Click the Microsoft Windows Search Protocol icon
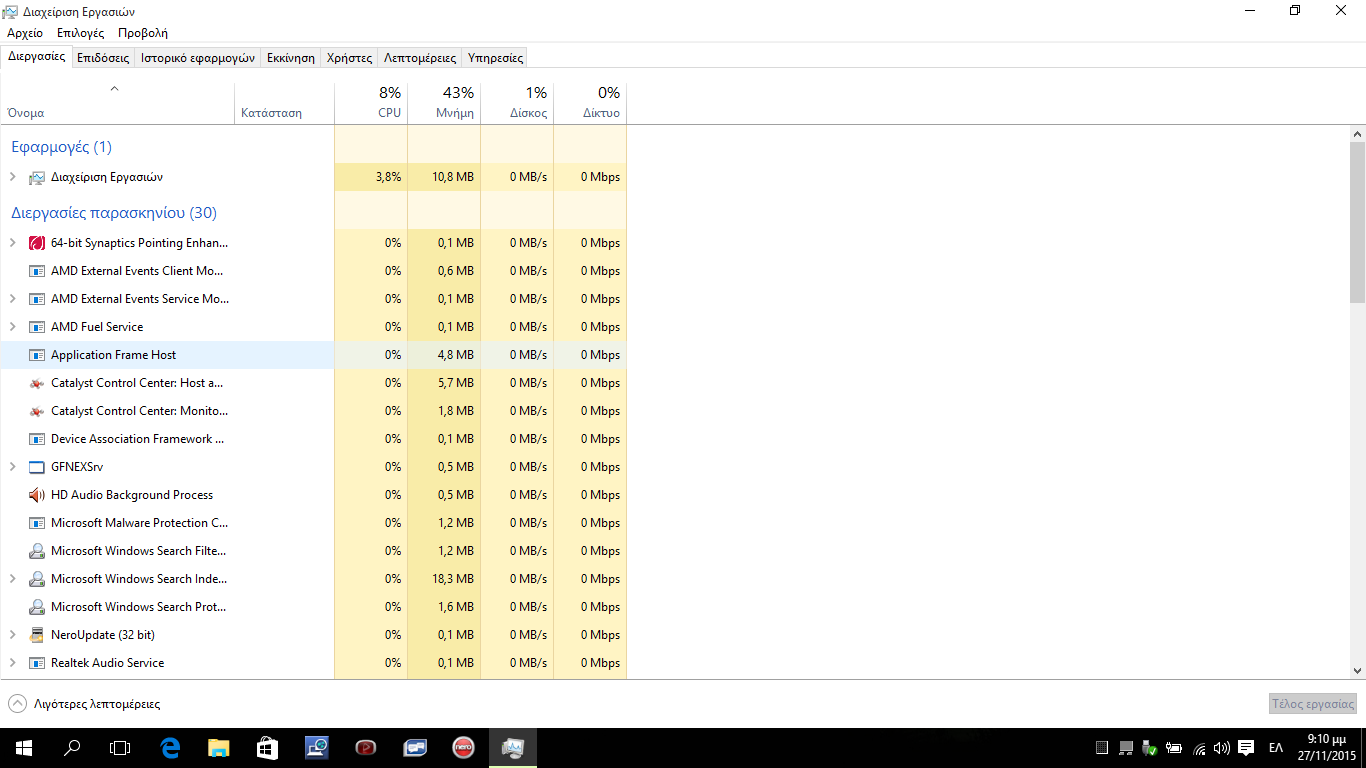This screenshot has height=768, width=1366. (x=37, y=607)
